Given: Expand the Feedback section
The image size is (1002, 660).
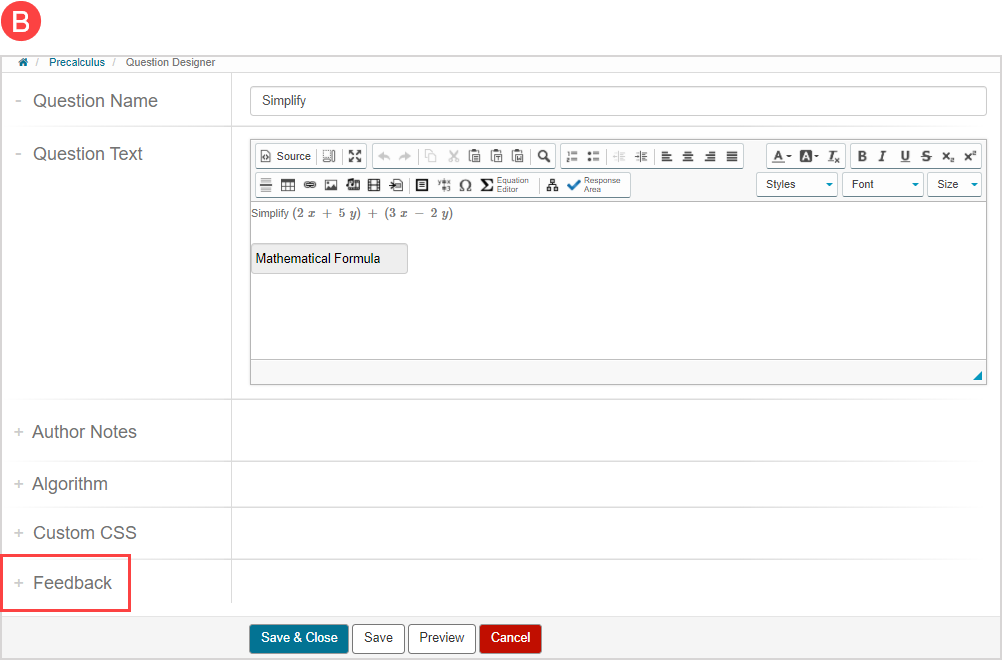Looking at the screenshot, I should tap(72, 583).
